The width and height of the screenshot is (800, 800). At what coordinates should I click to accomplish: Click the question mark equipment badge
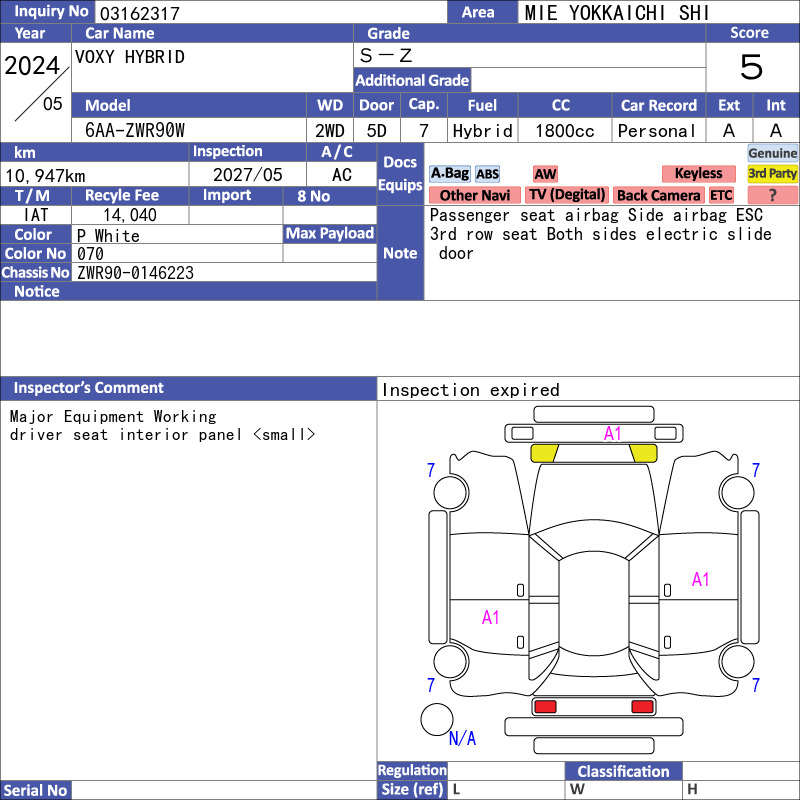pos(772,195)
